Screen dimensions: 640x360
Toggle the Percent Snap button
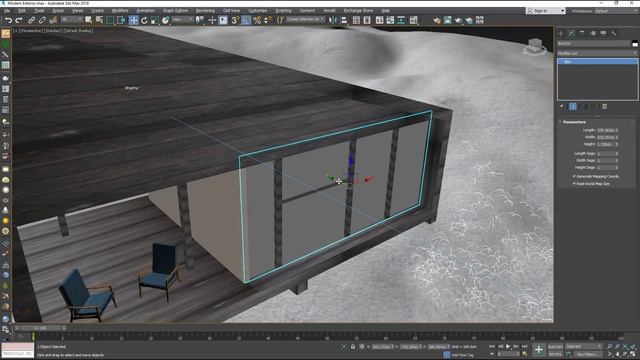[x=257, y=20]
